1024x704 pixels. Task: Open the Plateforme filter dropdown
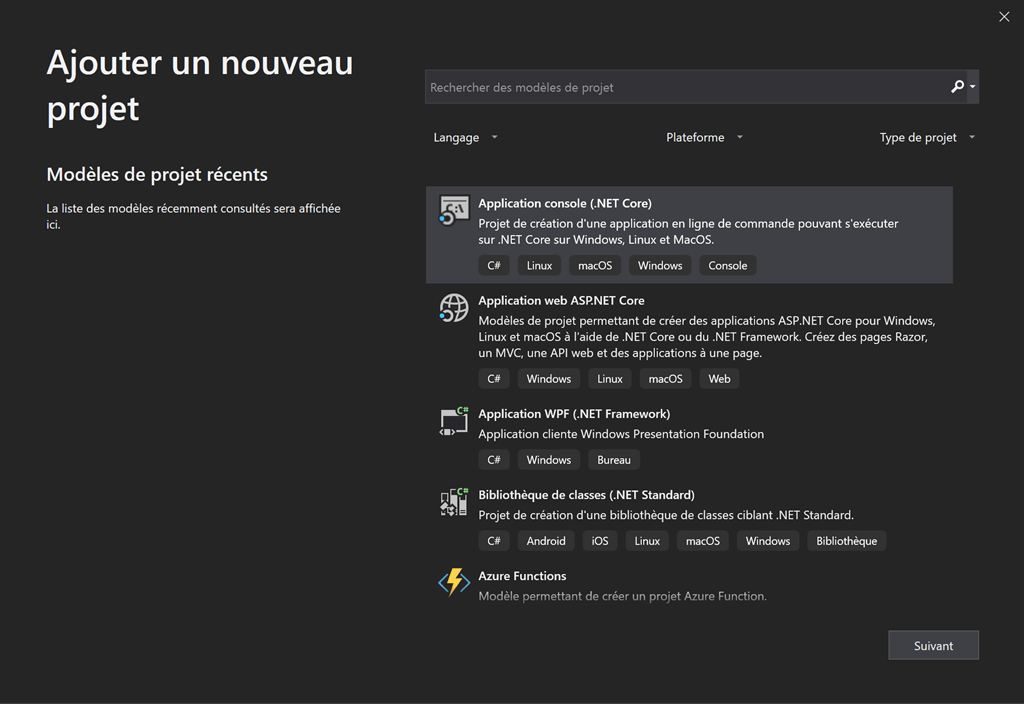704,137
